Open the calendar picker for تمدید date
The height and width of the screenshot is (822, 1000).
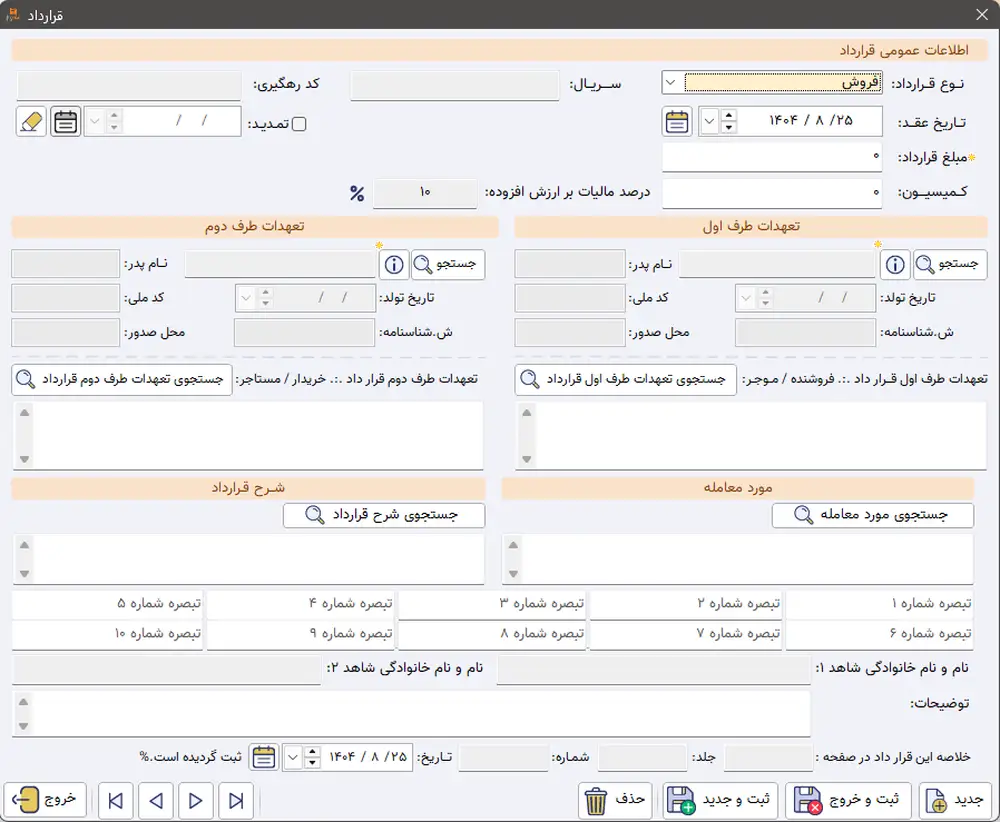click(x=66, y=122)
